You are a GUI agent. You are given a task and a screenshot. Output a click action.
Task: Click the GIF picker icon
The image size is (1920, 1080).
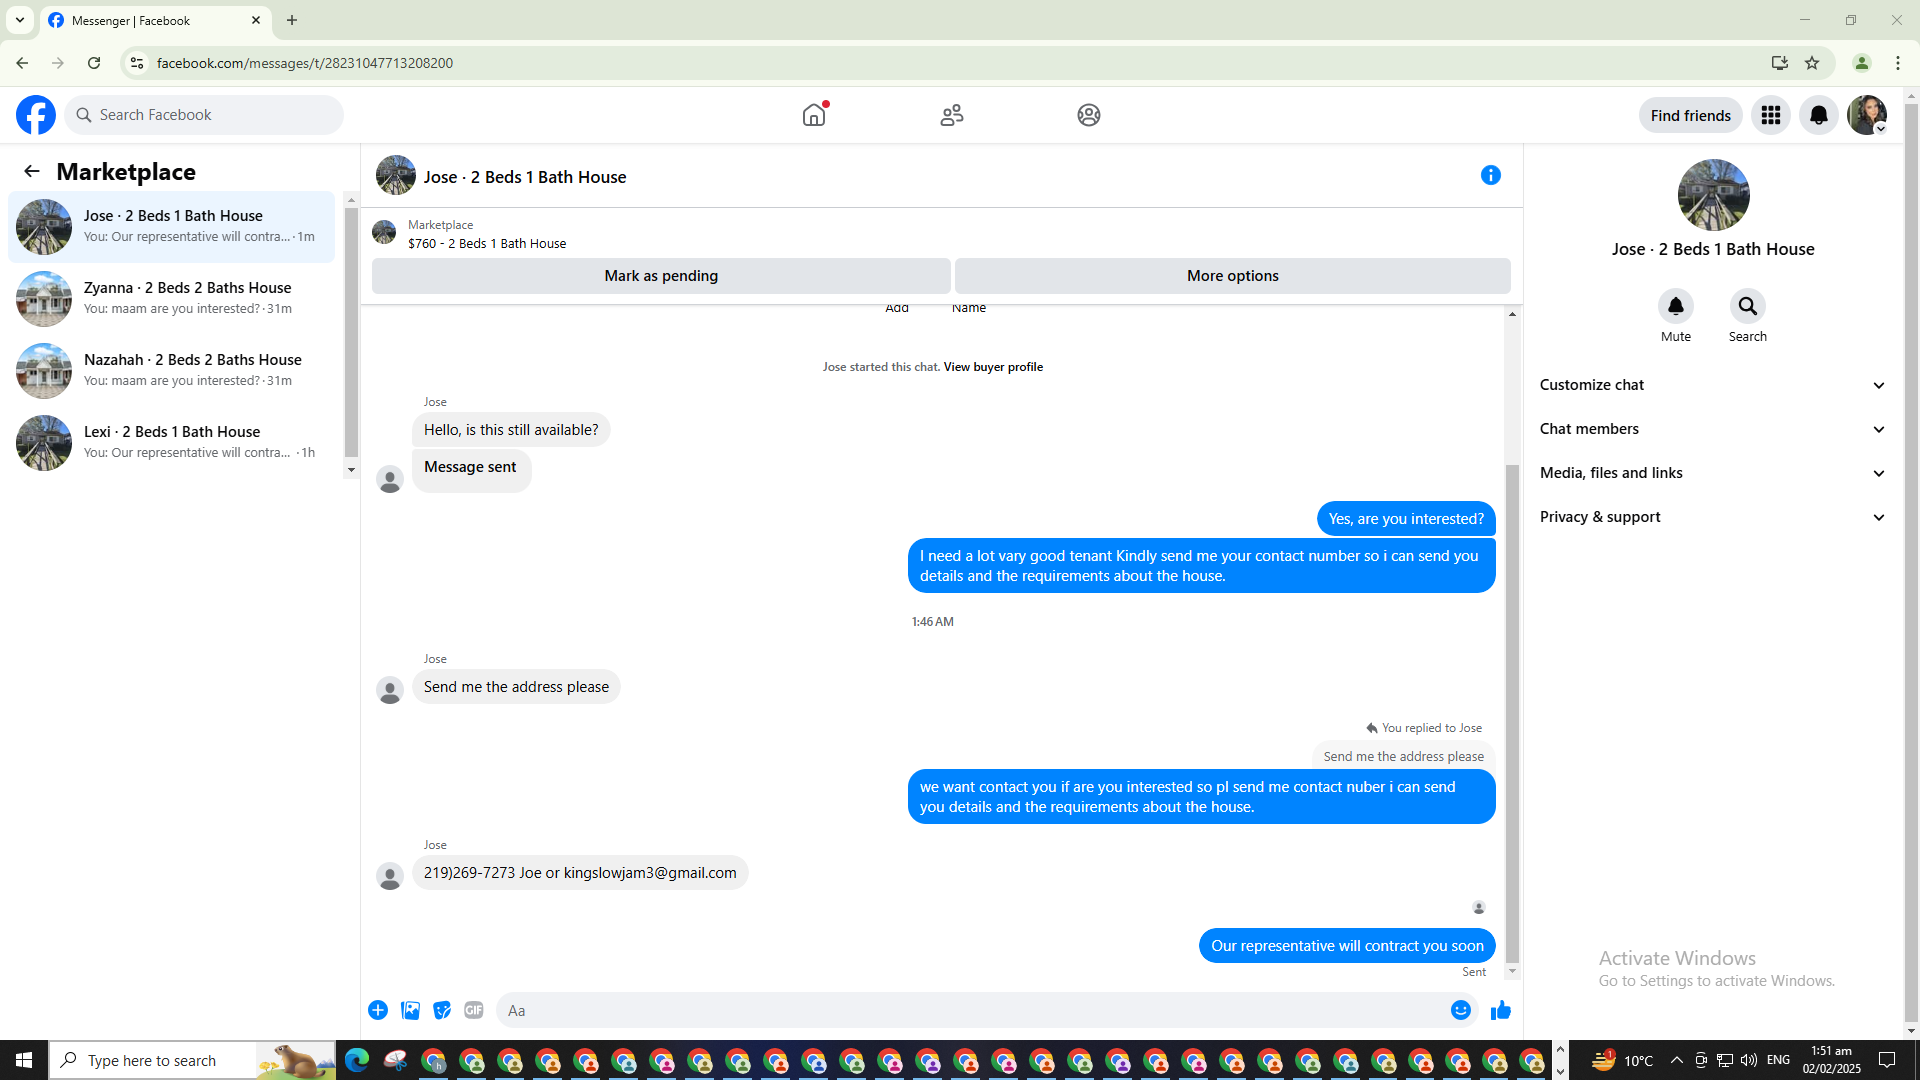(x=474, y=1010)
